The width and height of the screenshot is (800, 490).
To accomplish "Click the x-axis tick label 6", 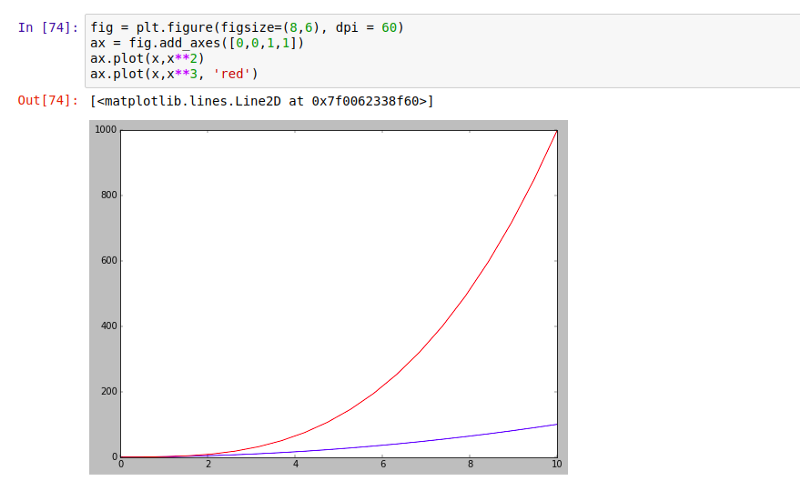I will (383, 464).
